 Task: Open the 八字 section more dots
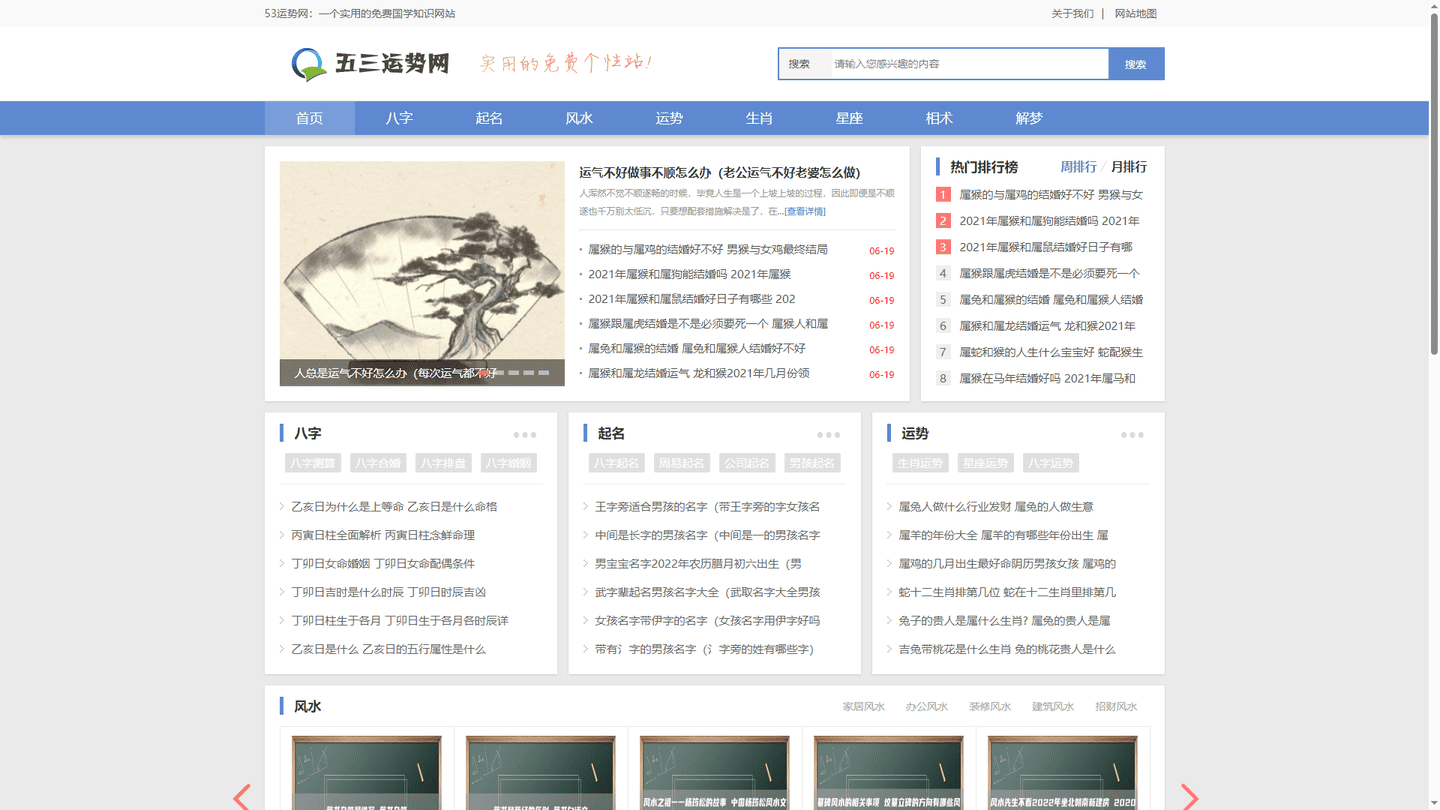click(525, 435)
